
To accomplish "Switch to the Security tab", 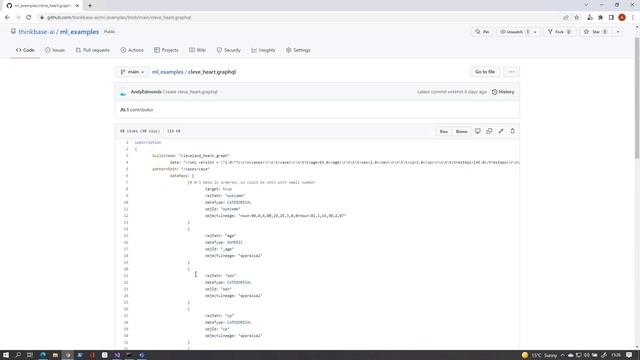I will coord(229,50).
